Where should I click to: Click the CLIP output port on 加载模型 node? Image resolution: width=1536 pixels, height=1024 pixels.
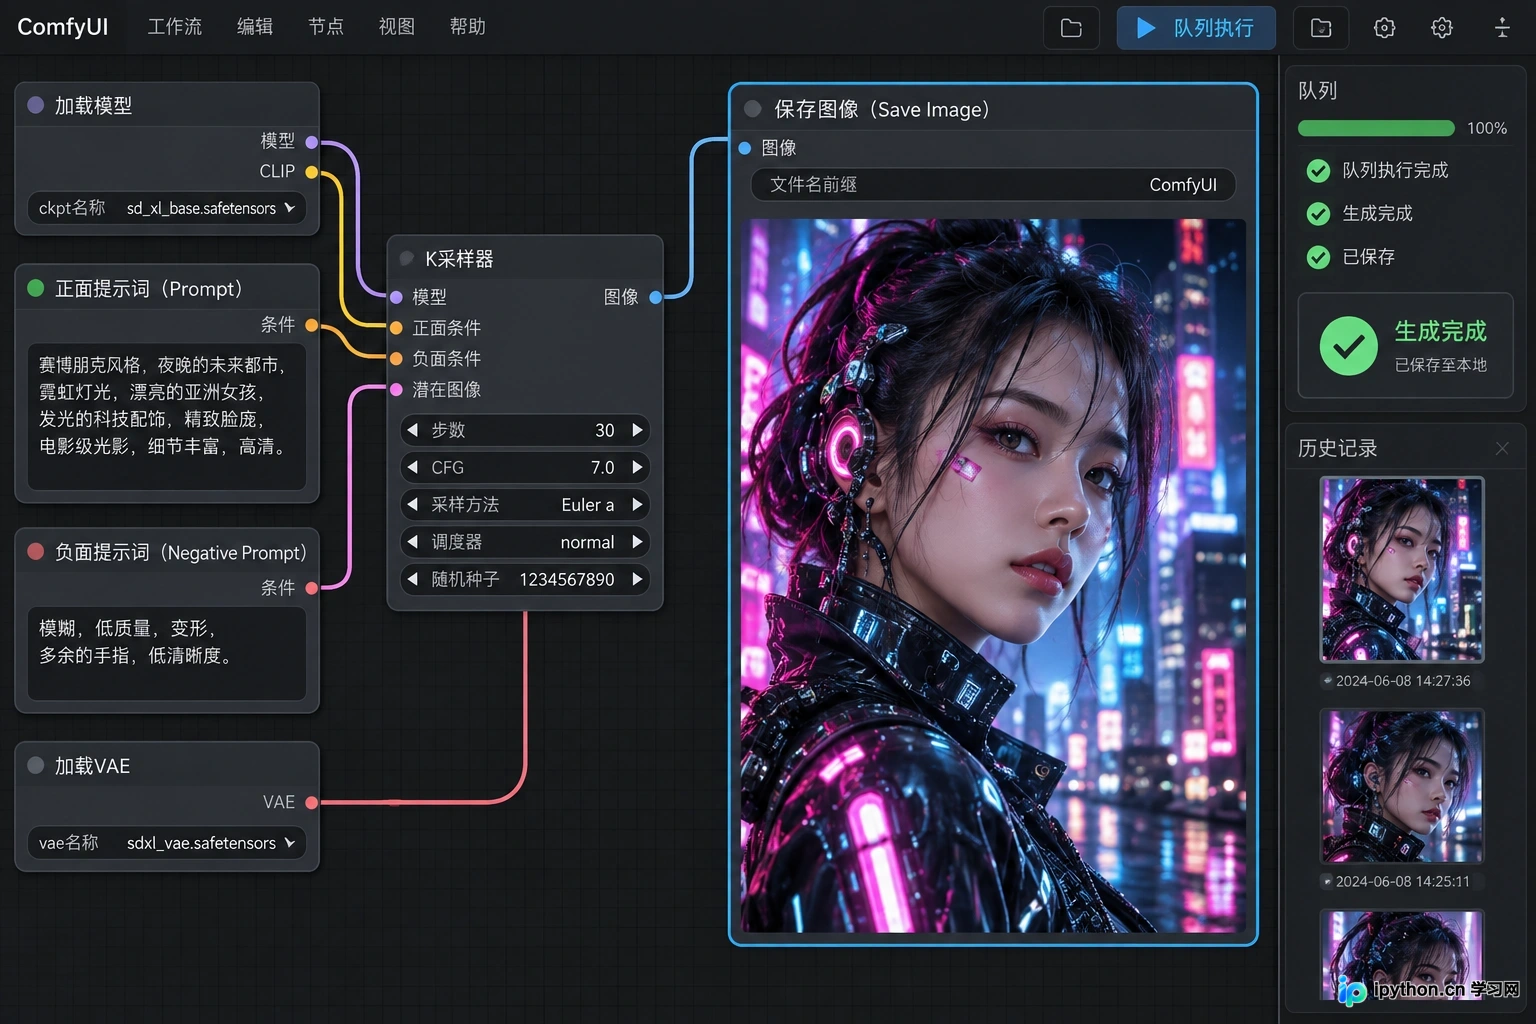click(x=312, y=172)
